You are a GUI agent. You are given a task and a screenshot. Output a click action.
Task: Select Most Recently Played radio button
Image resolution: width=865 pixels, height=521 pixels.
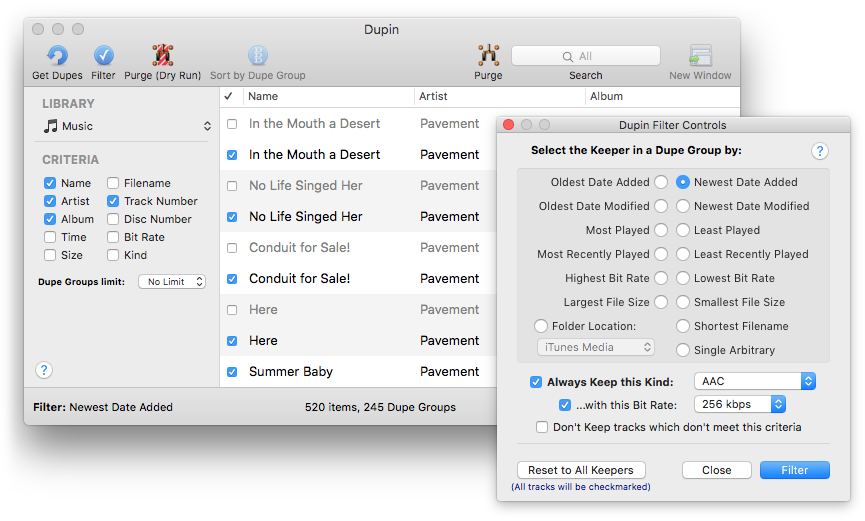[x=661, y=254]
